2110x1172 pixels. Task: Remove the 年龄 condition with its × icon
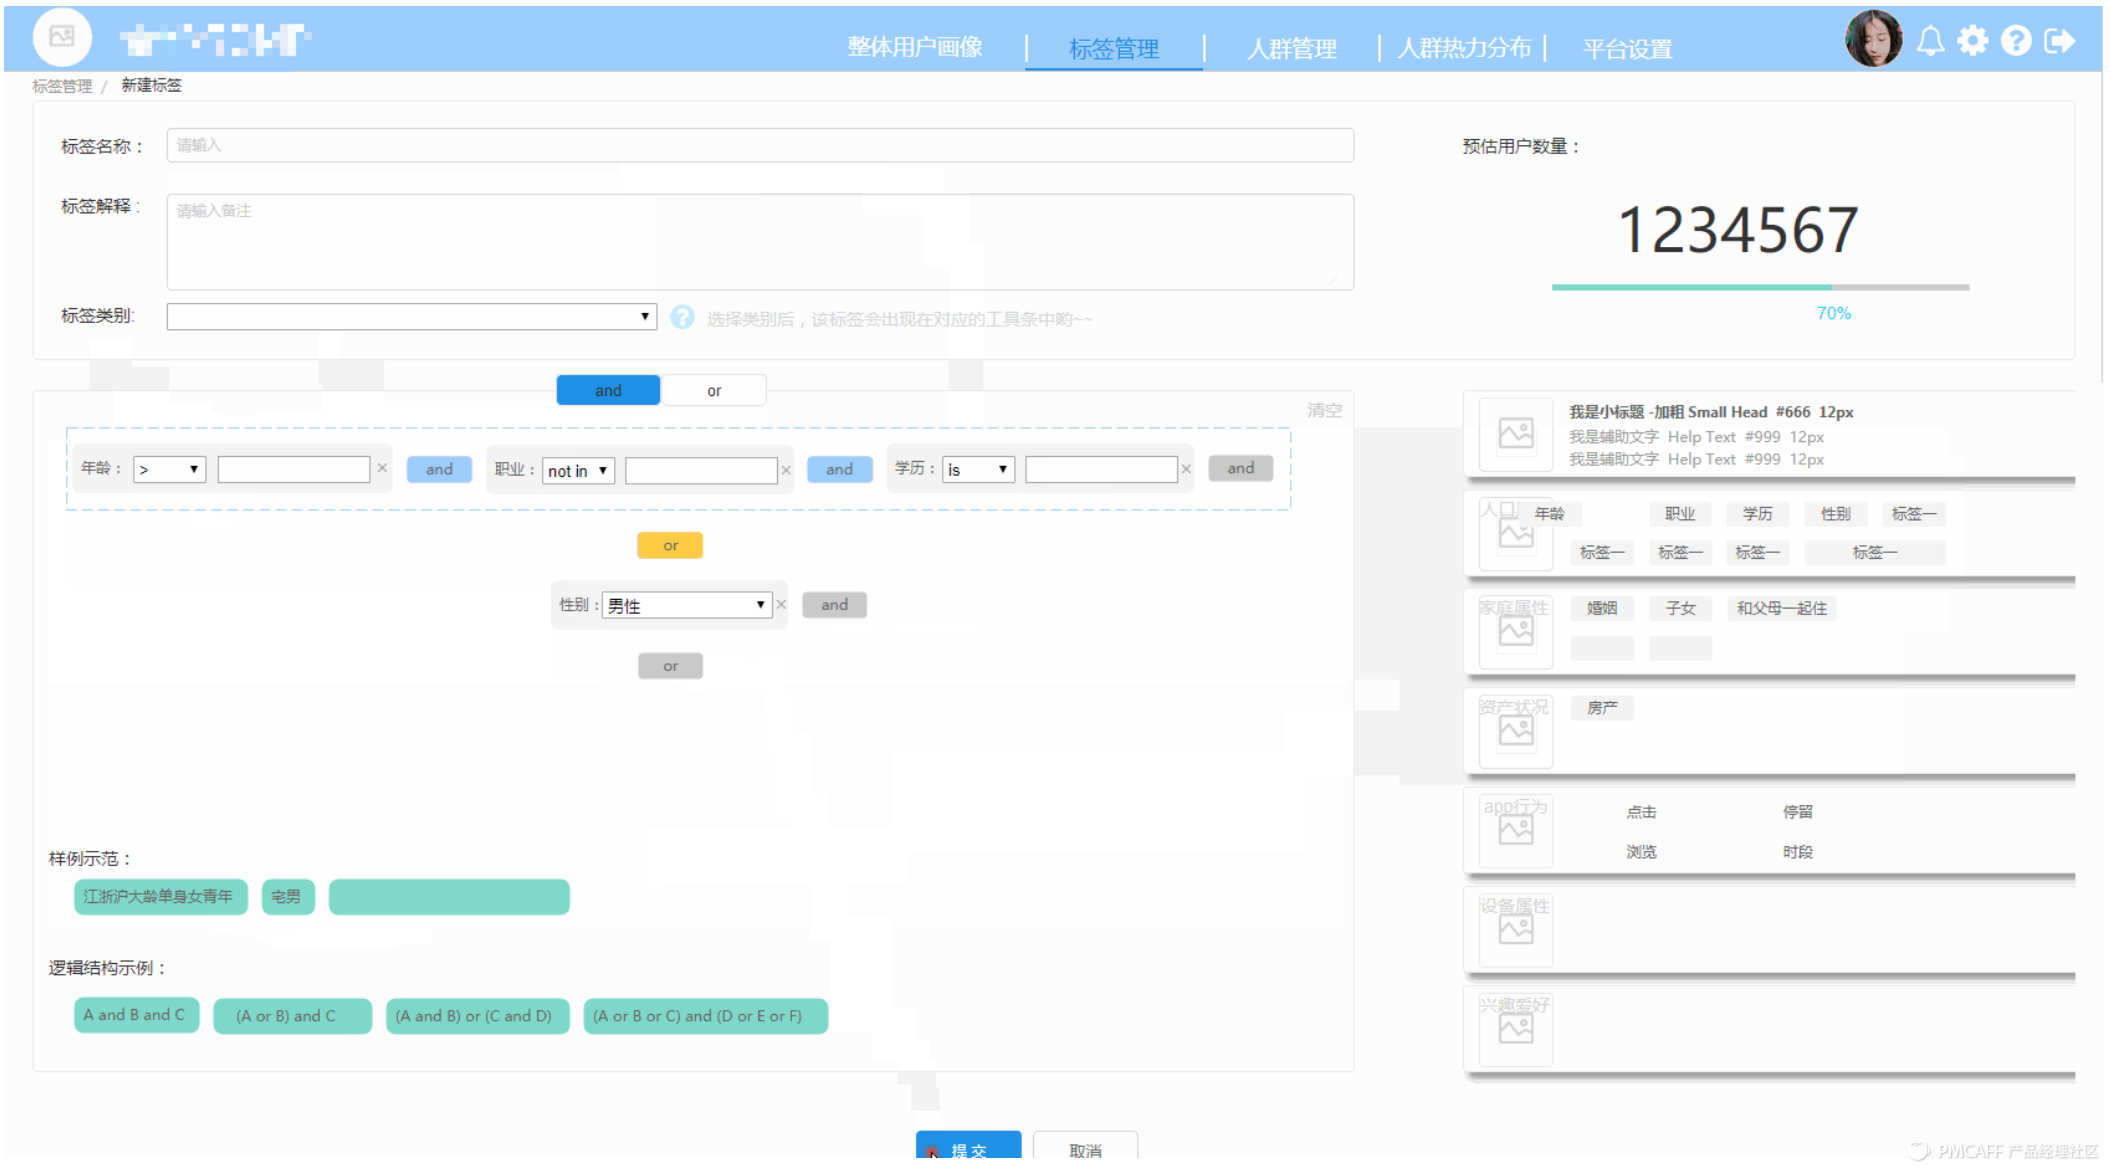[x=382, y=468]
